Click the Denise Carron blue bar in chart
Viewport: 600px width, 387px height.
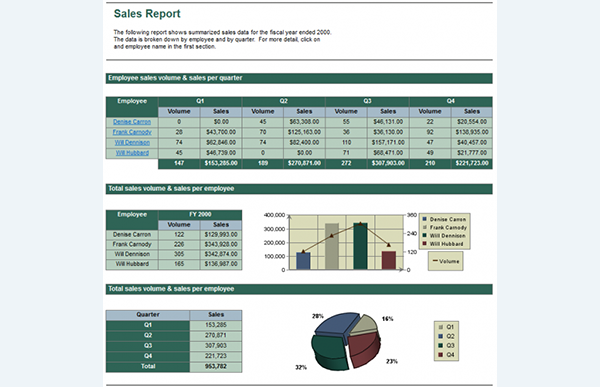point(303,261)
